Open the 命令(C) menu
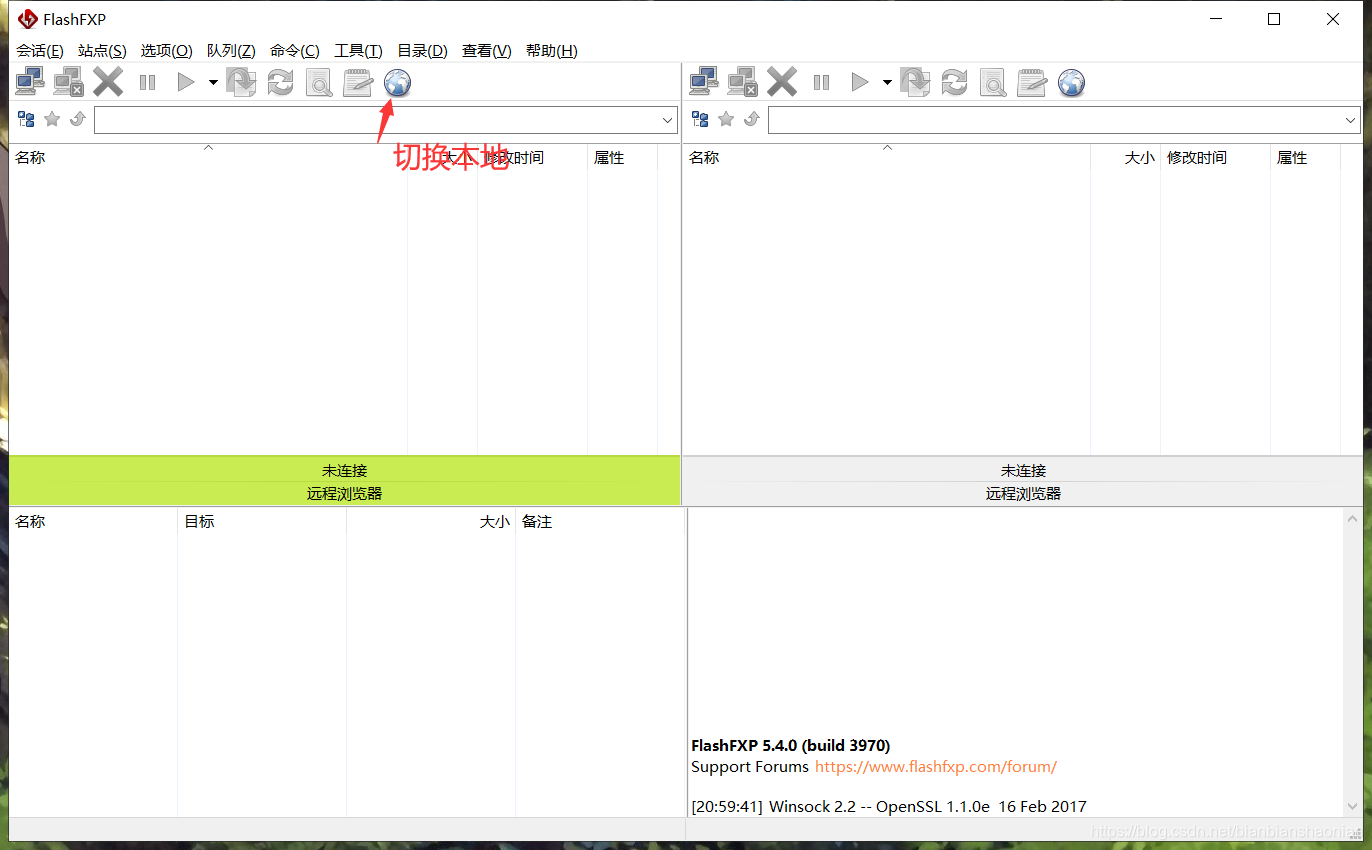This screenshot has width=1372, height=850. tap(295, 51)
